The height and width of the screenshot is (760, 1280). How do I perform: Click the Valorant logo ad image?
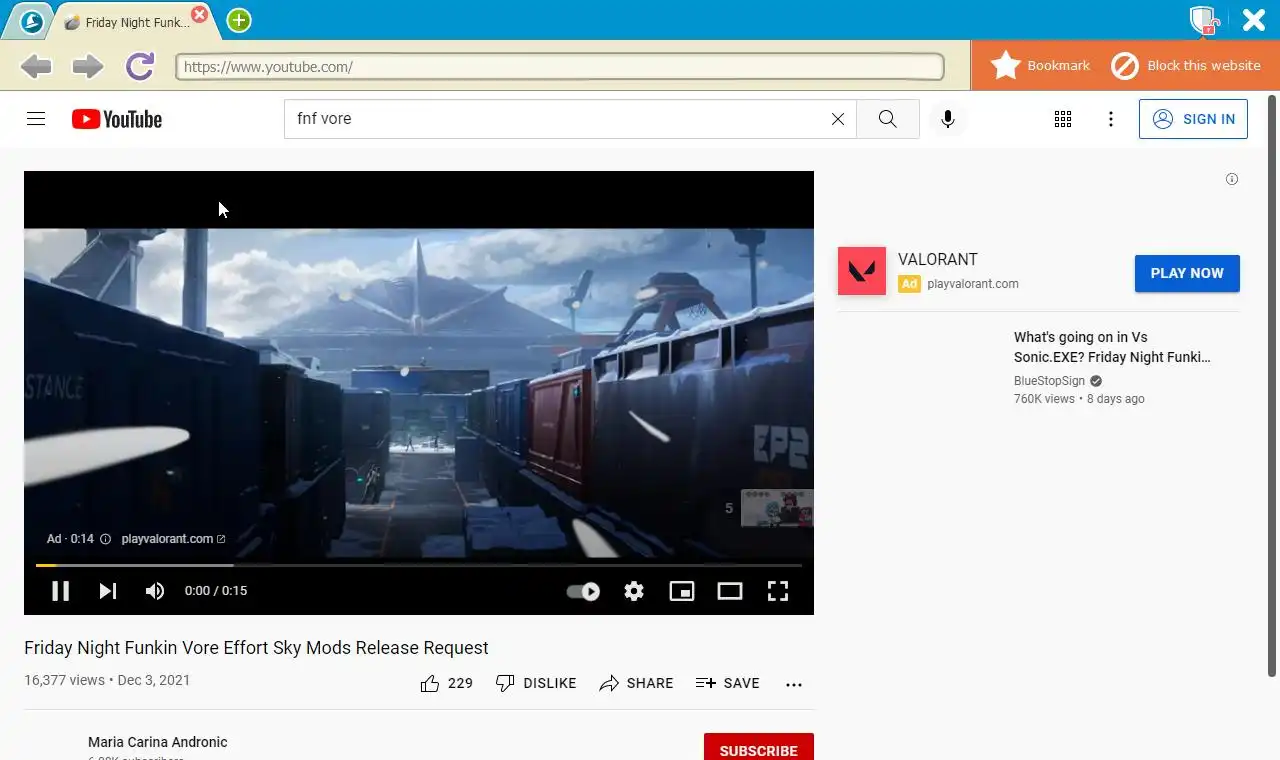pos(862,271)
